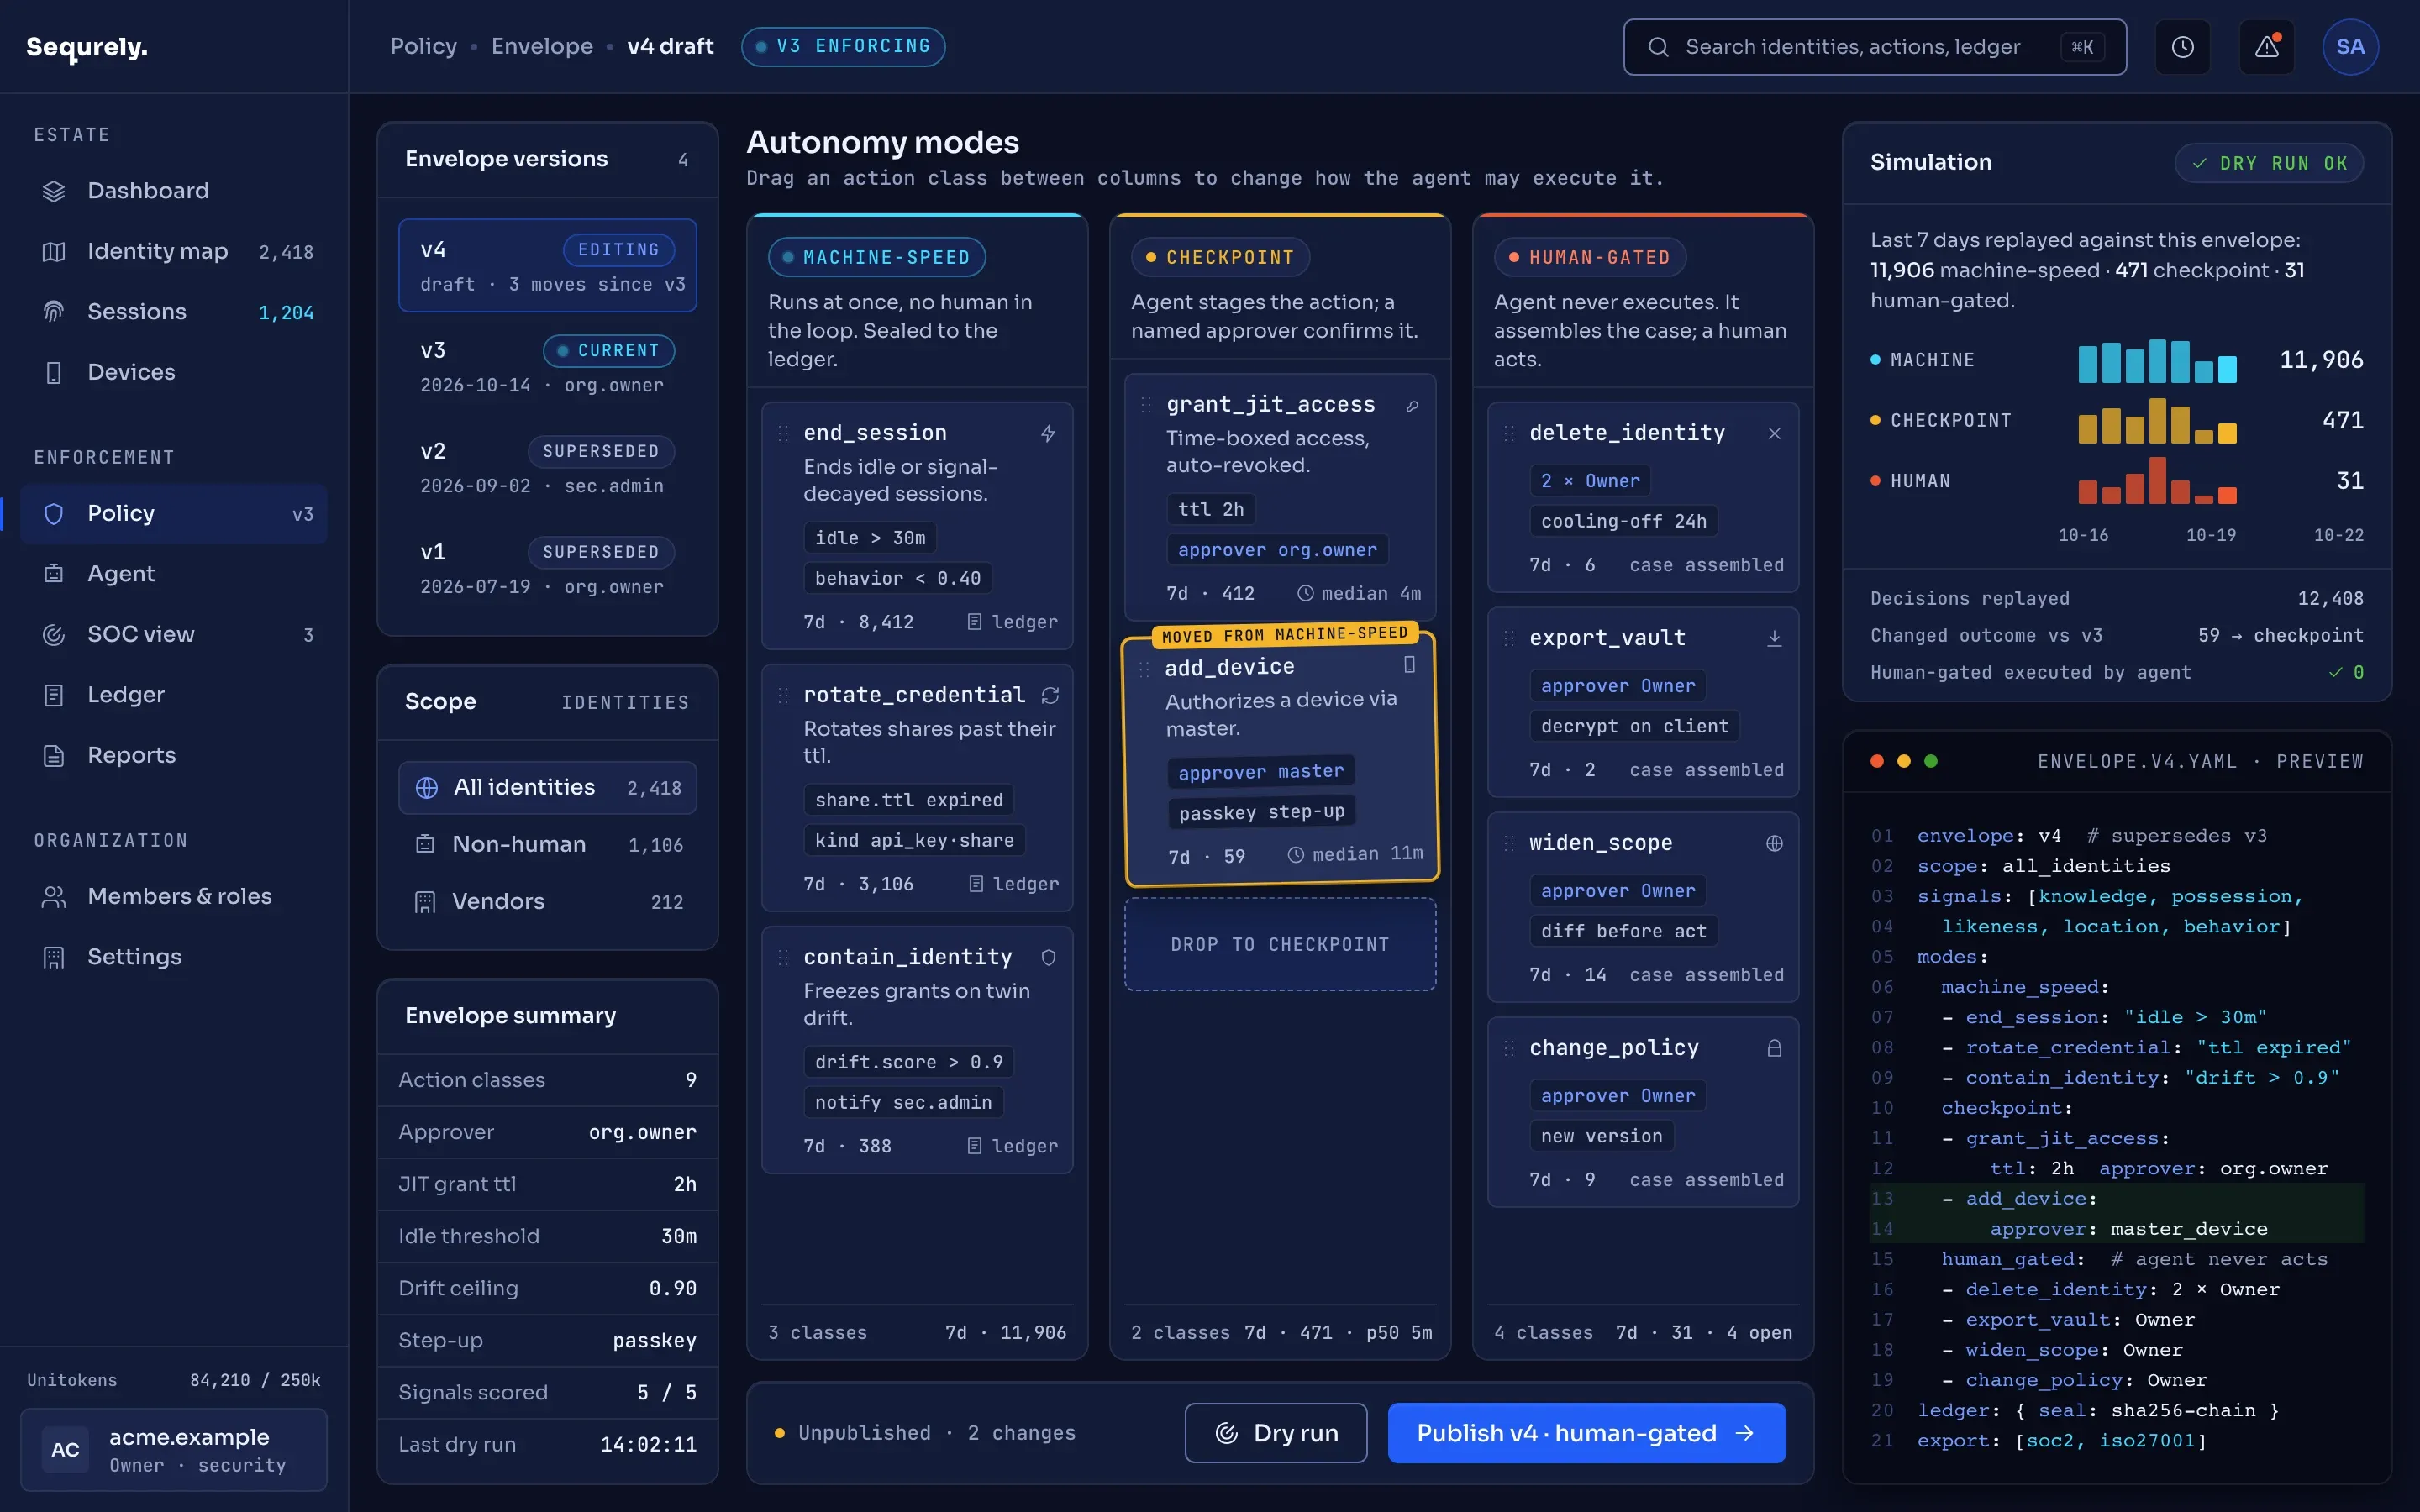Open Settings in the sidebar
This screenshot has height=1512, width=2420.
coord(174,957)
